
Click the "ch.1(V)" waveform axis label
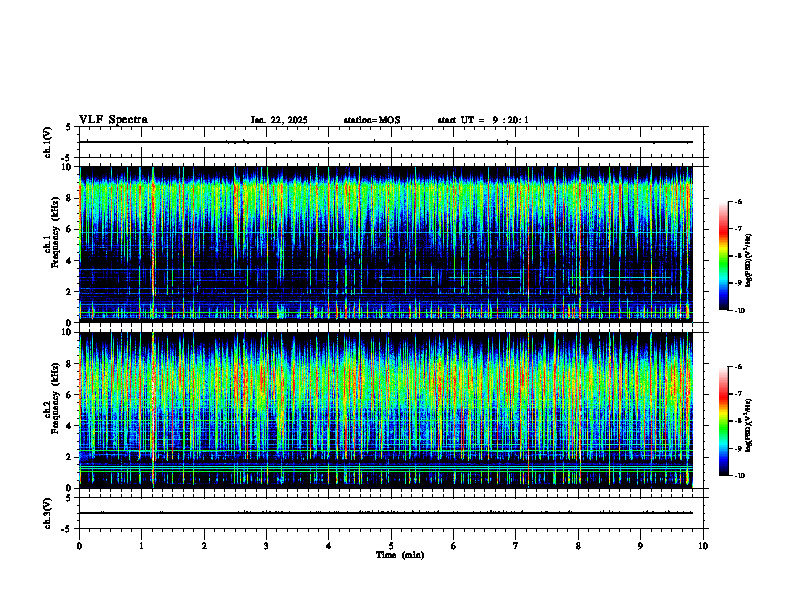48,142
